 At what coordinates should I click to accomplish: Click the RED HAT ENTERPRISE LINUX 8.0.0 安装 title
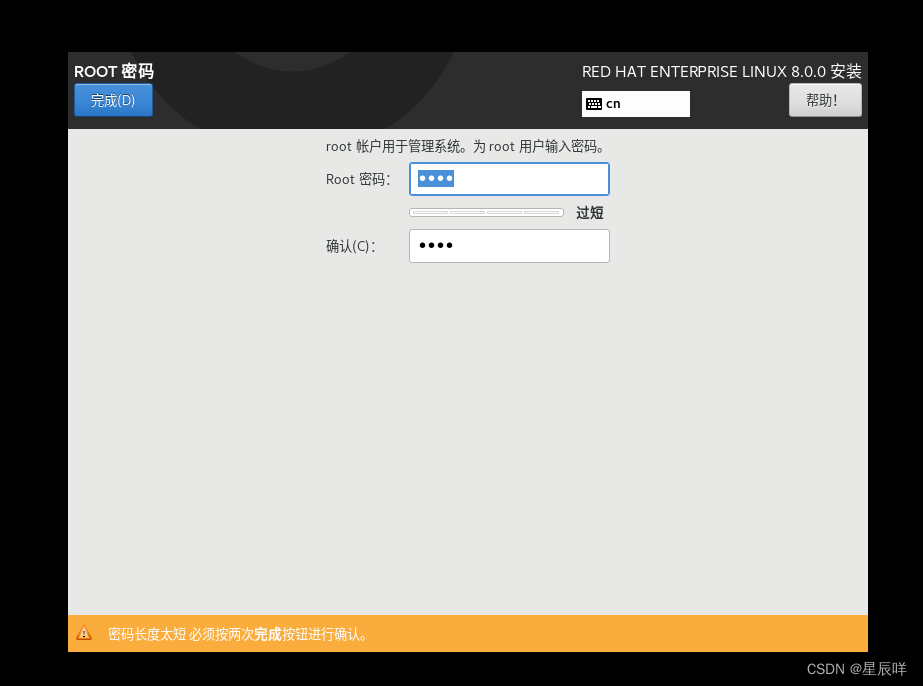[x=721, y=72]
